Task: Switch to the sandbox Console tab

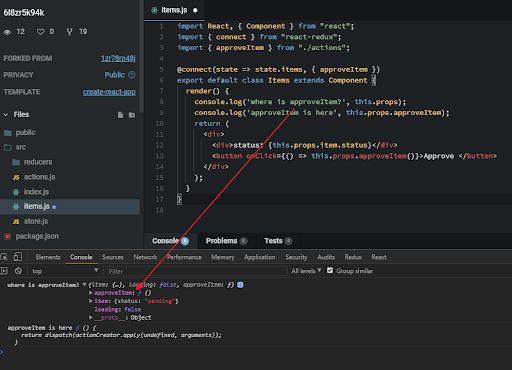Action: tap(170, 241)
